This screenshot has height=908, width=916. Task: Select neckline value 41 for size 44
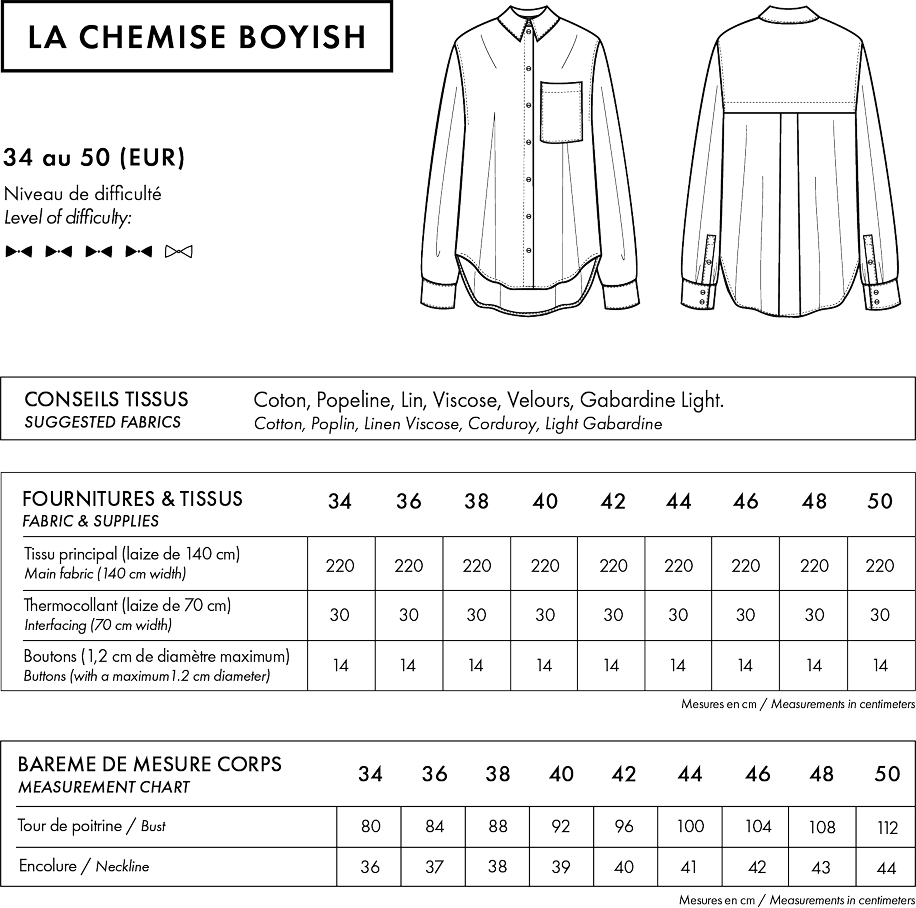pos(688,868)
